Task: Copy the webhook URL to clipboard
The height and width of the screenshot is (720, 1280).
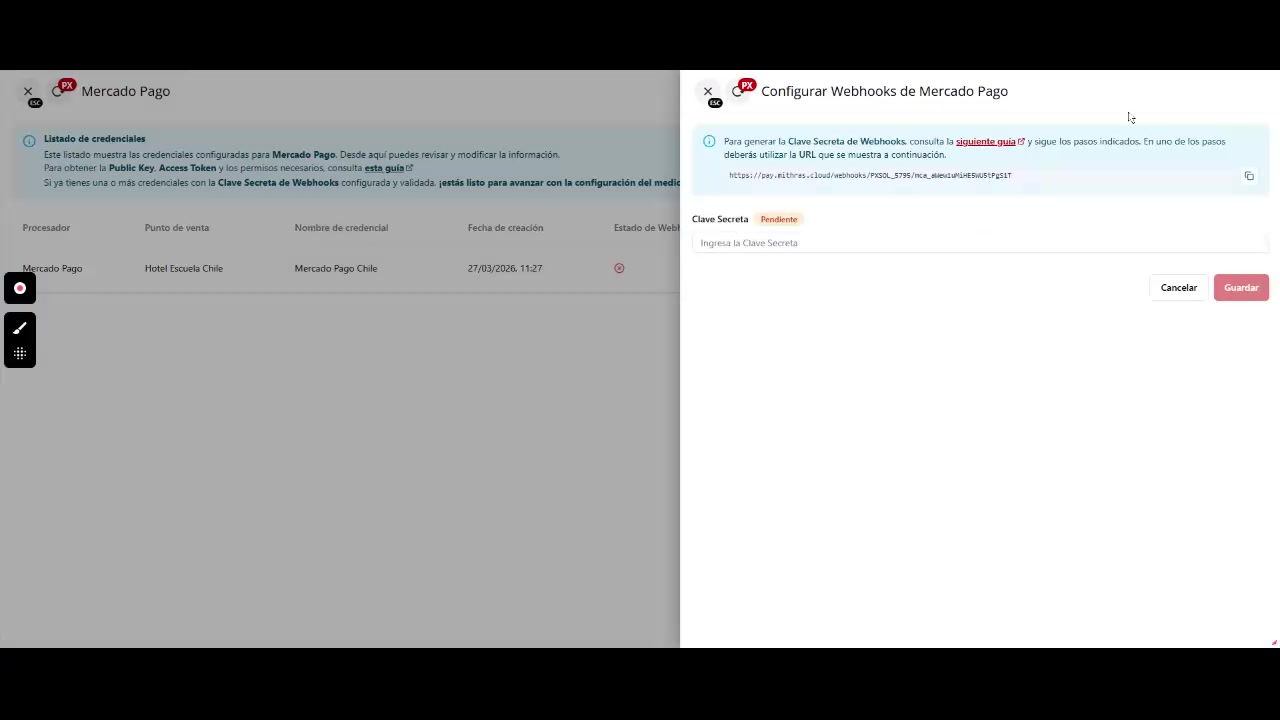Action: [x=1249, y=176]
